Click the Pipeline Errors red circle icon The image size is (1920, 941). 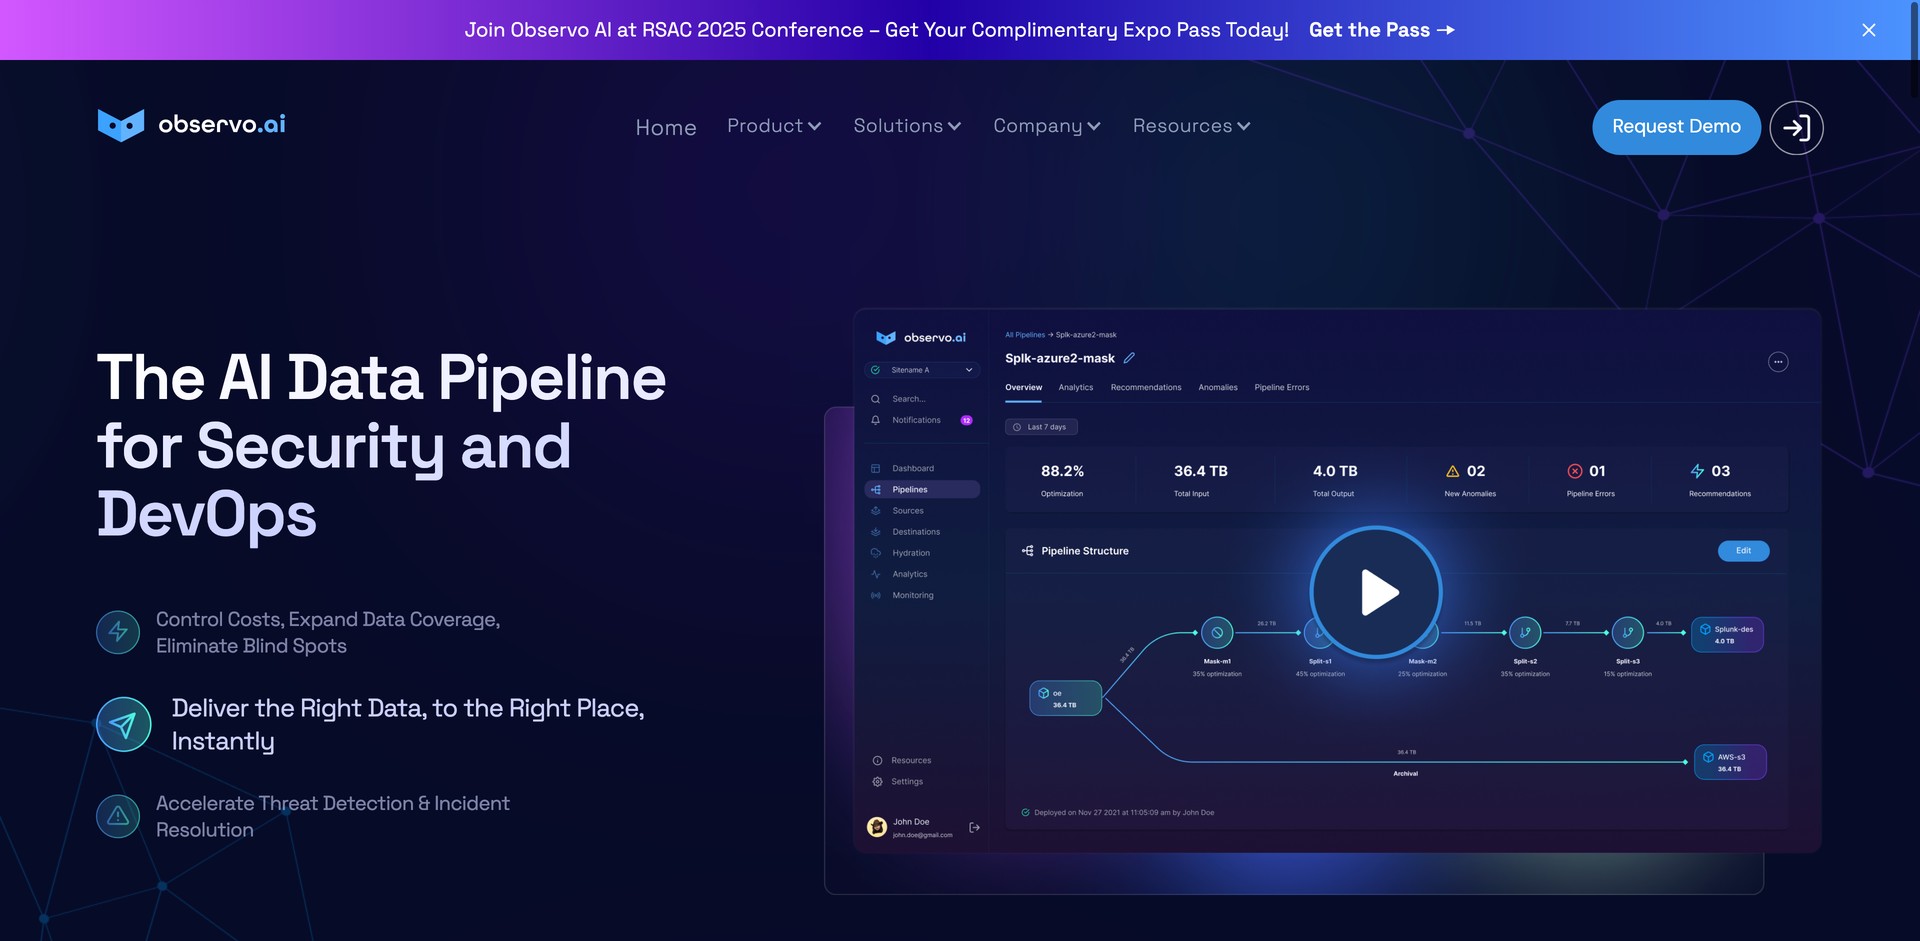(1575, 471)
